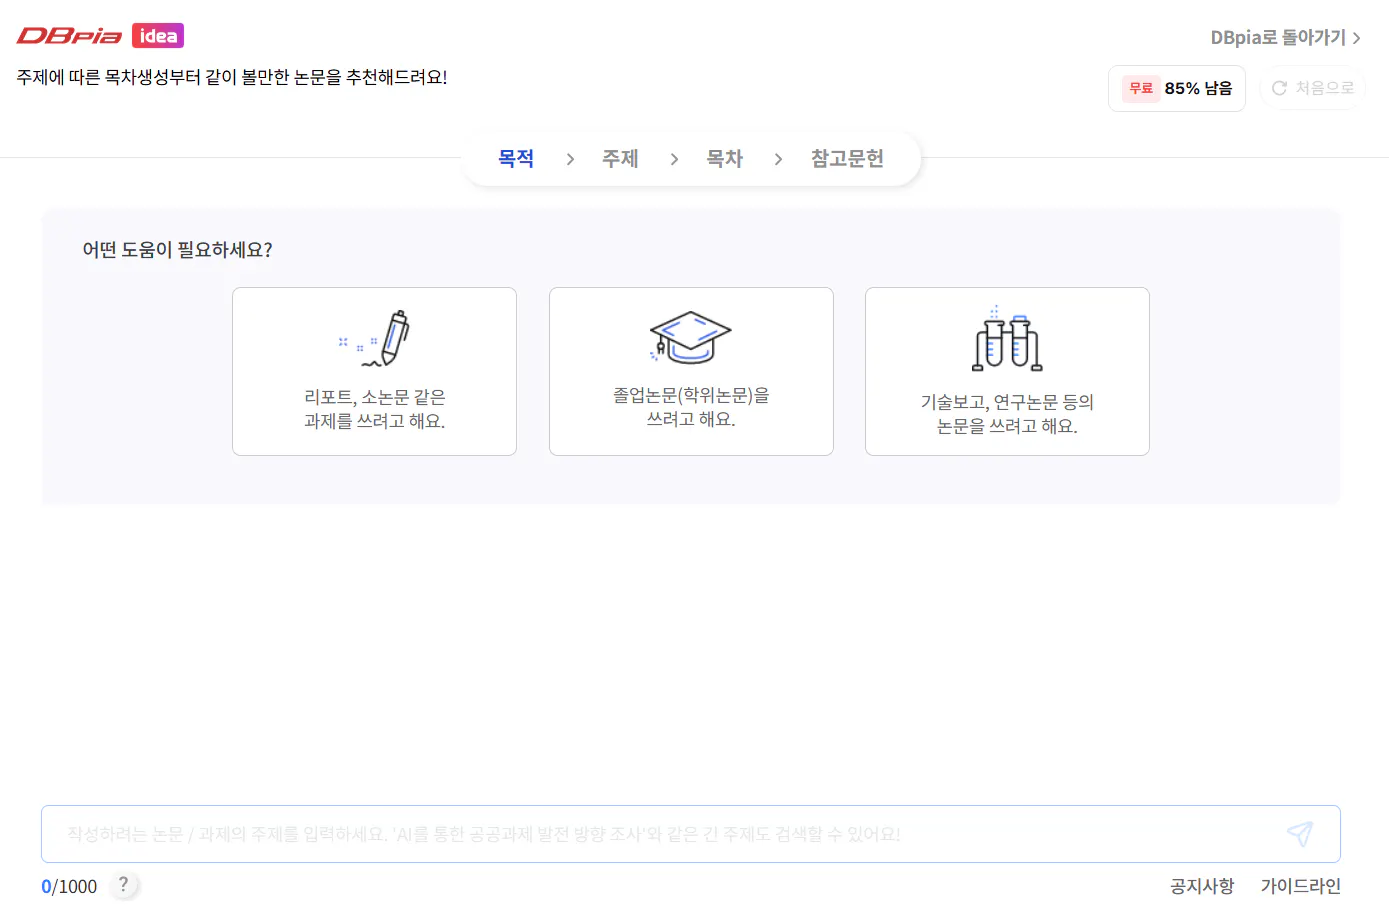Image resolution: width=1389 pixels, height=905 pixels.
Task: Click the 처음으로 reset button
Action: [1313, 88]
